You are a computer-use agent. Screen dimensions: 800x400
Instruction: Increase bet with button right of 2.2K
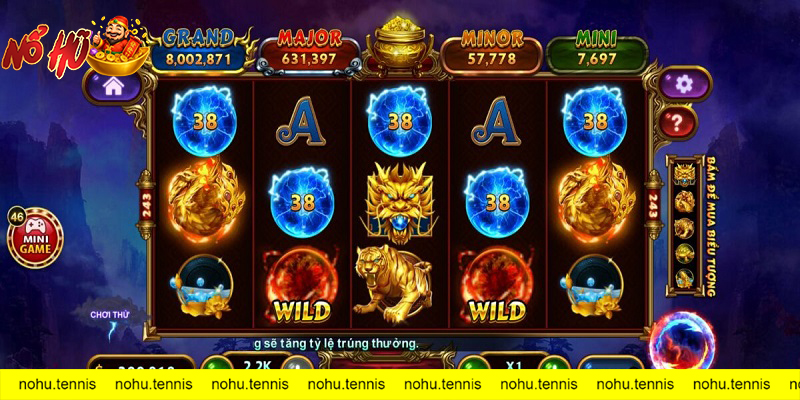(x=297, y=363)
